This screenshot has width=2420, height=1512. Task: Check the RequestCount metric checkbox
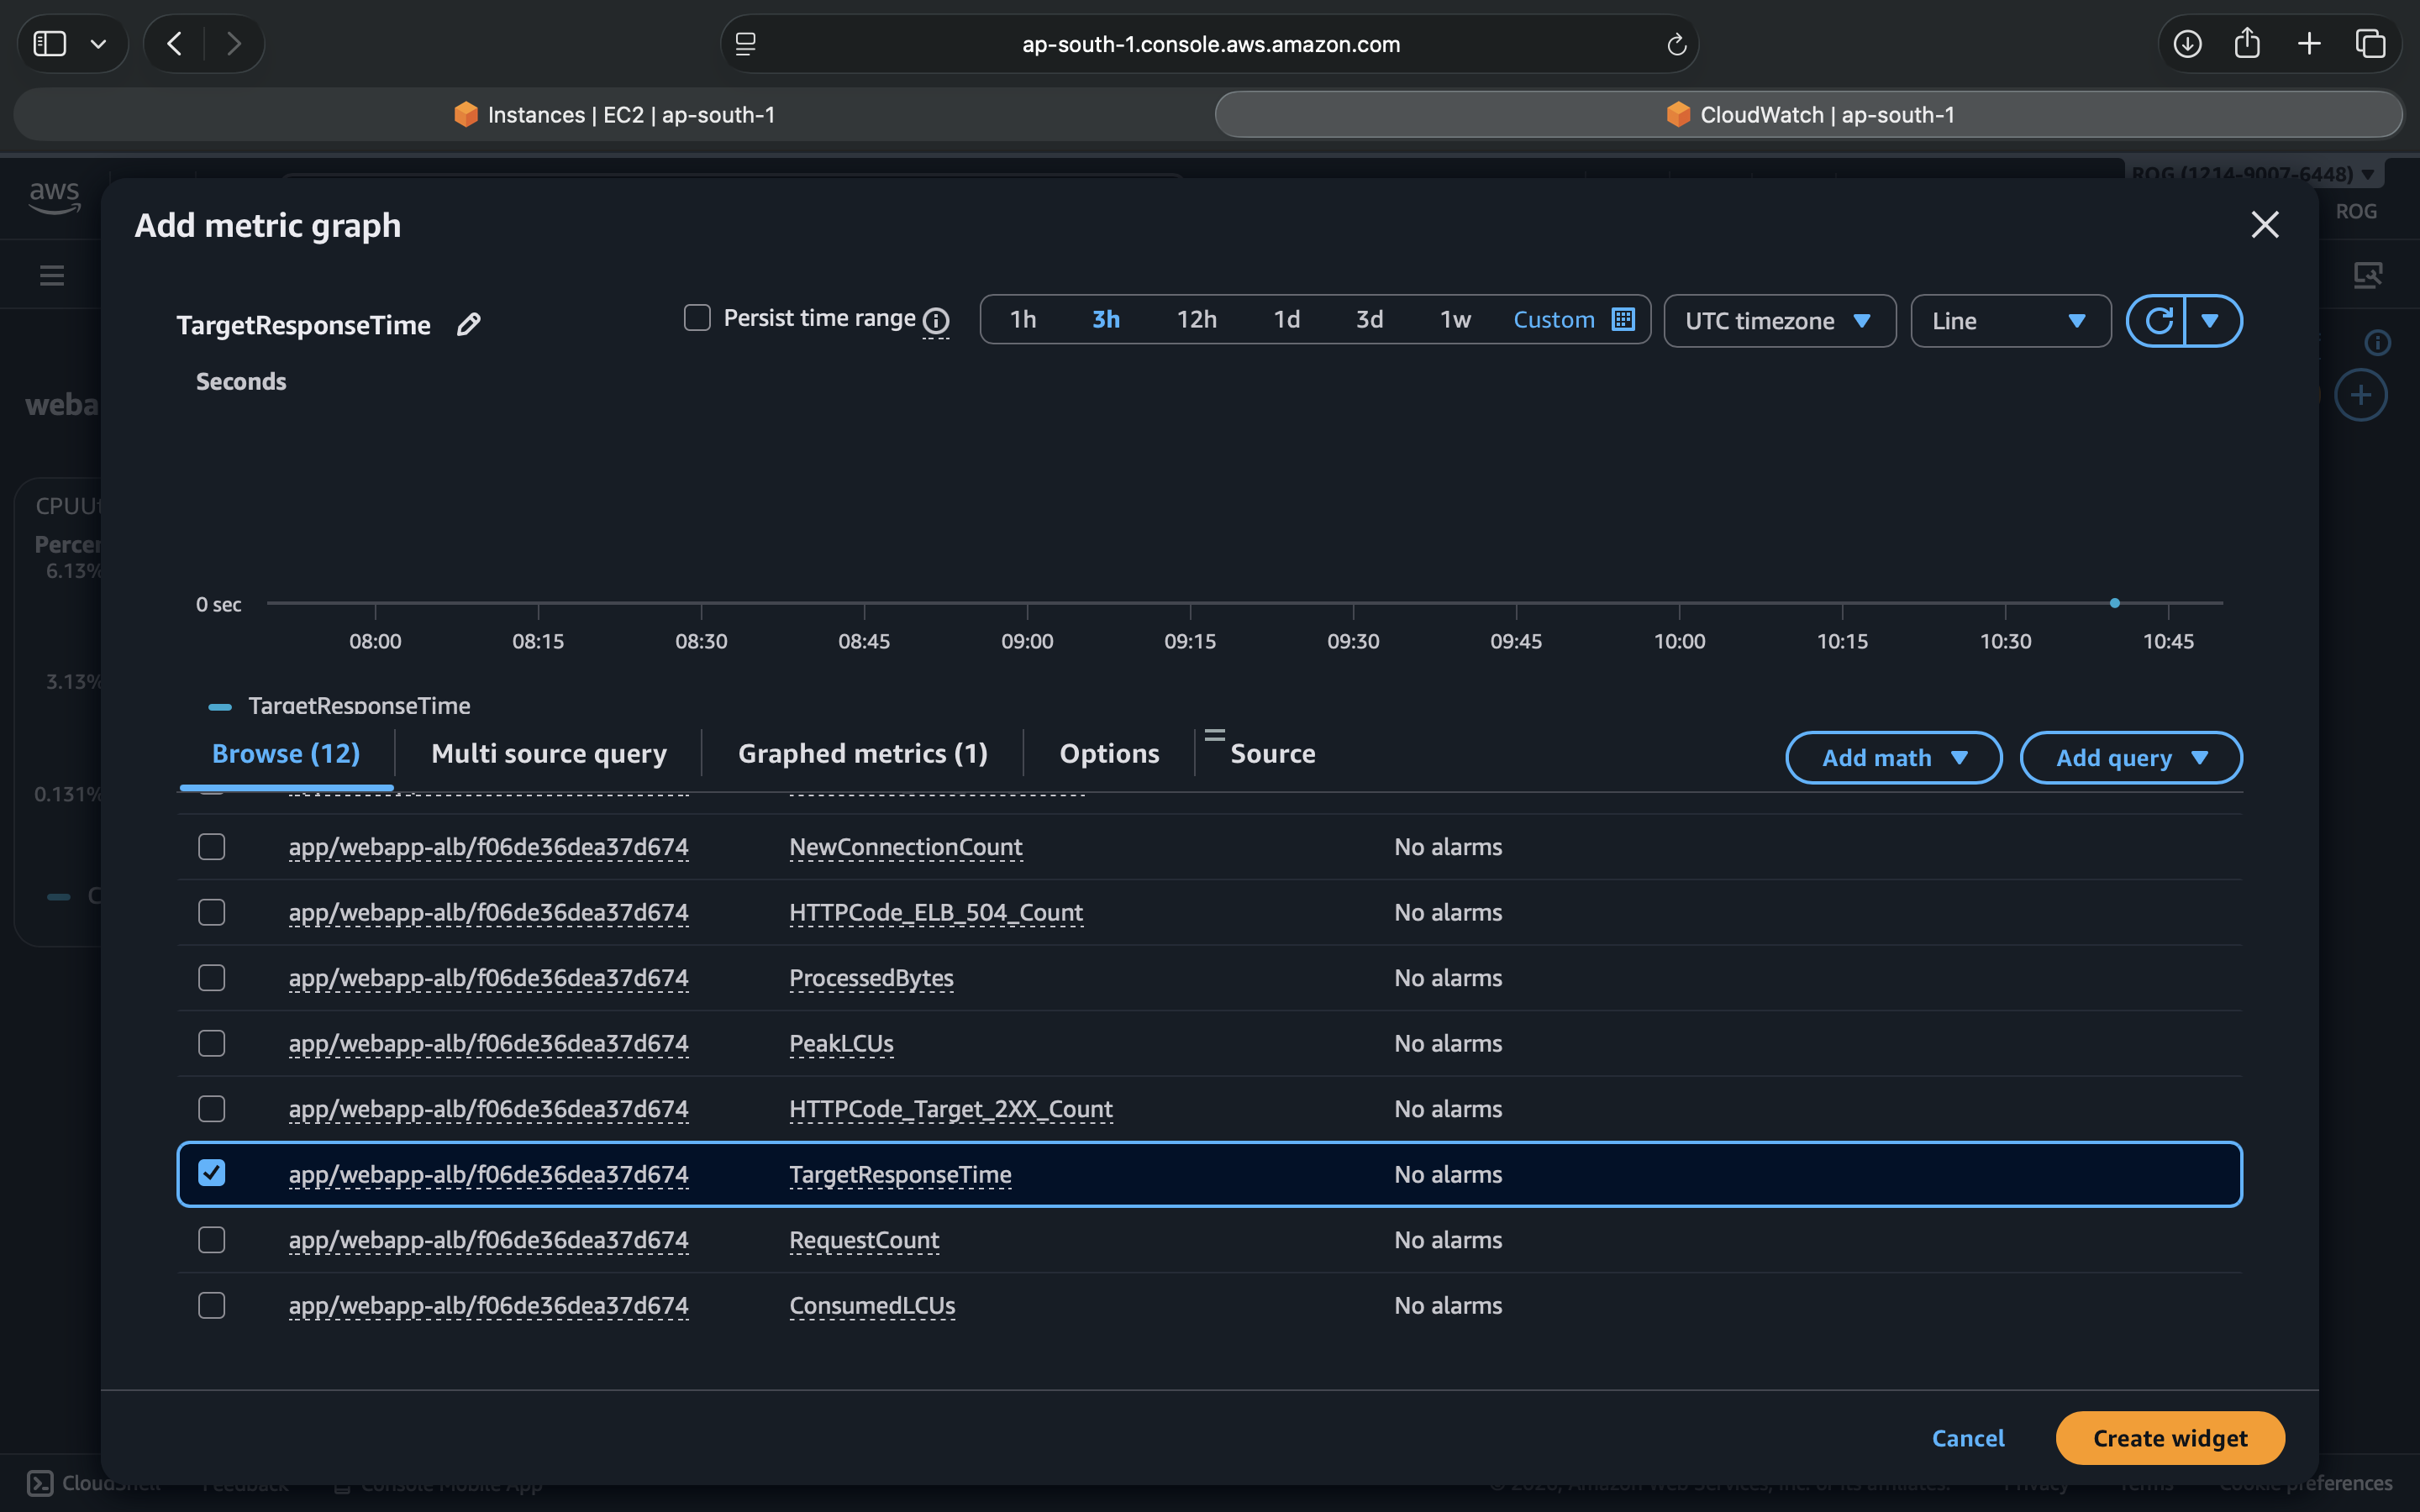(x=212, y=1239)
